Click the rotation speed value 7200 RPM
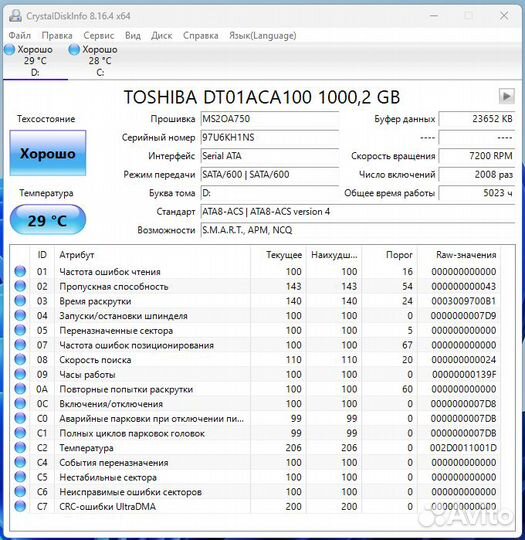This screenshot has height=540, width=525. point(477,156)
